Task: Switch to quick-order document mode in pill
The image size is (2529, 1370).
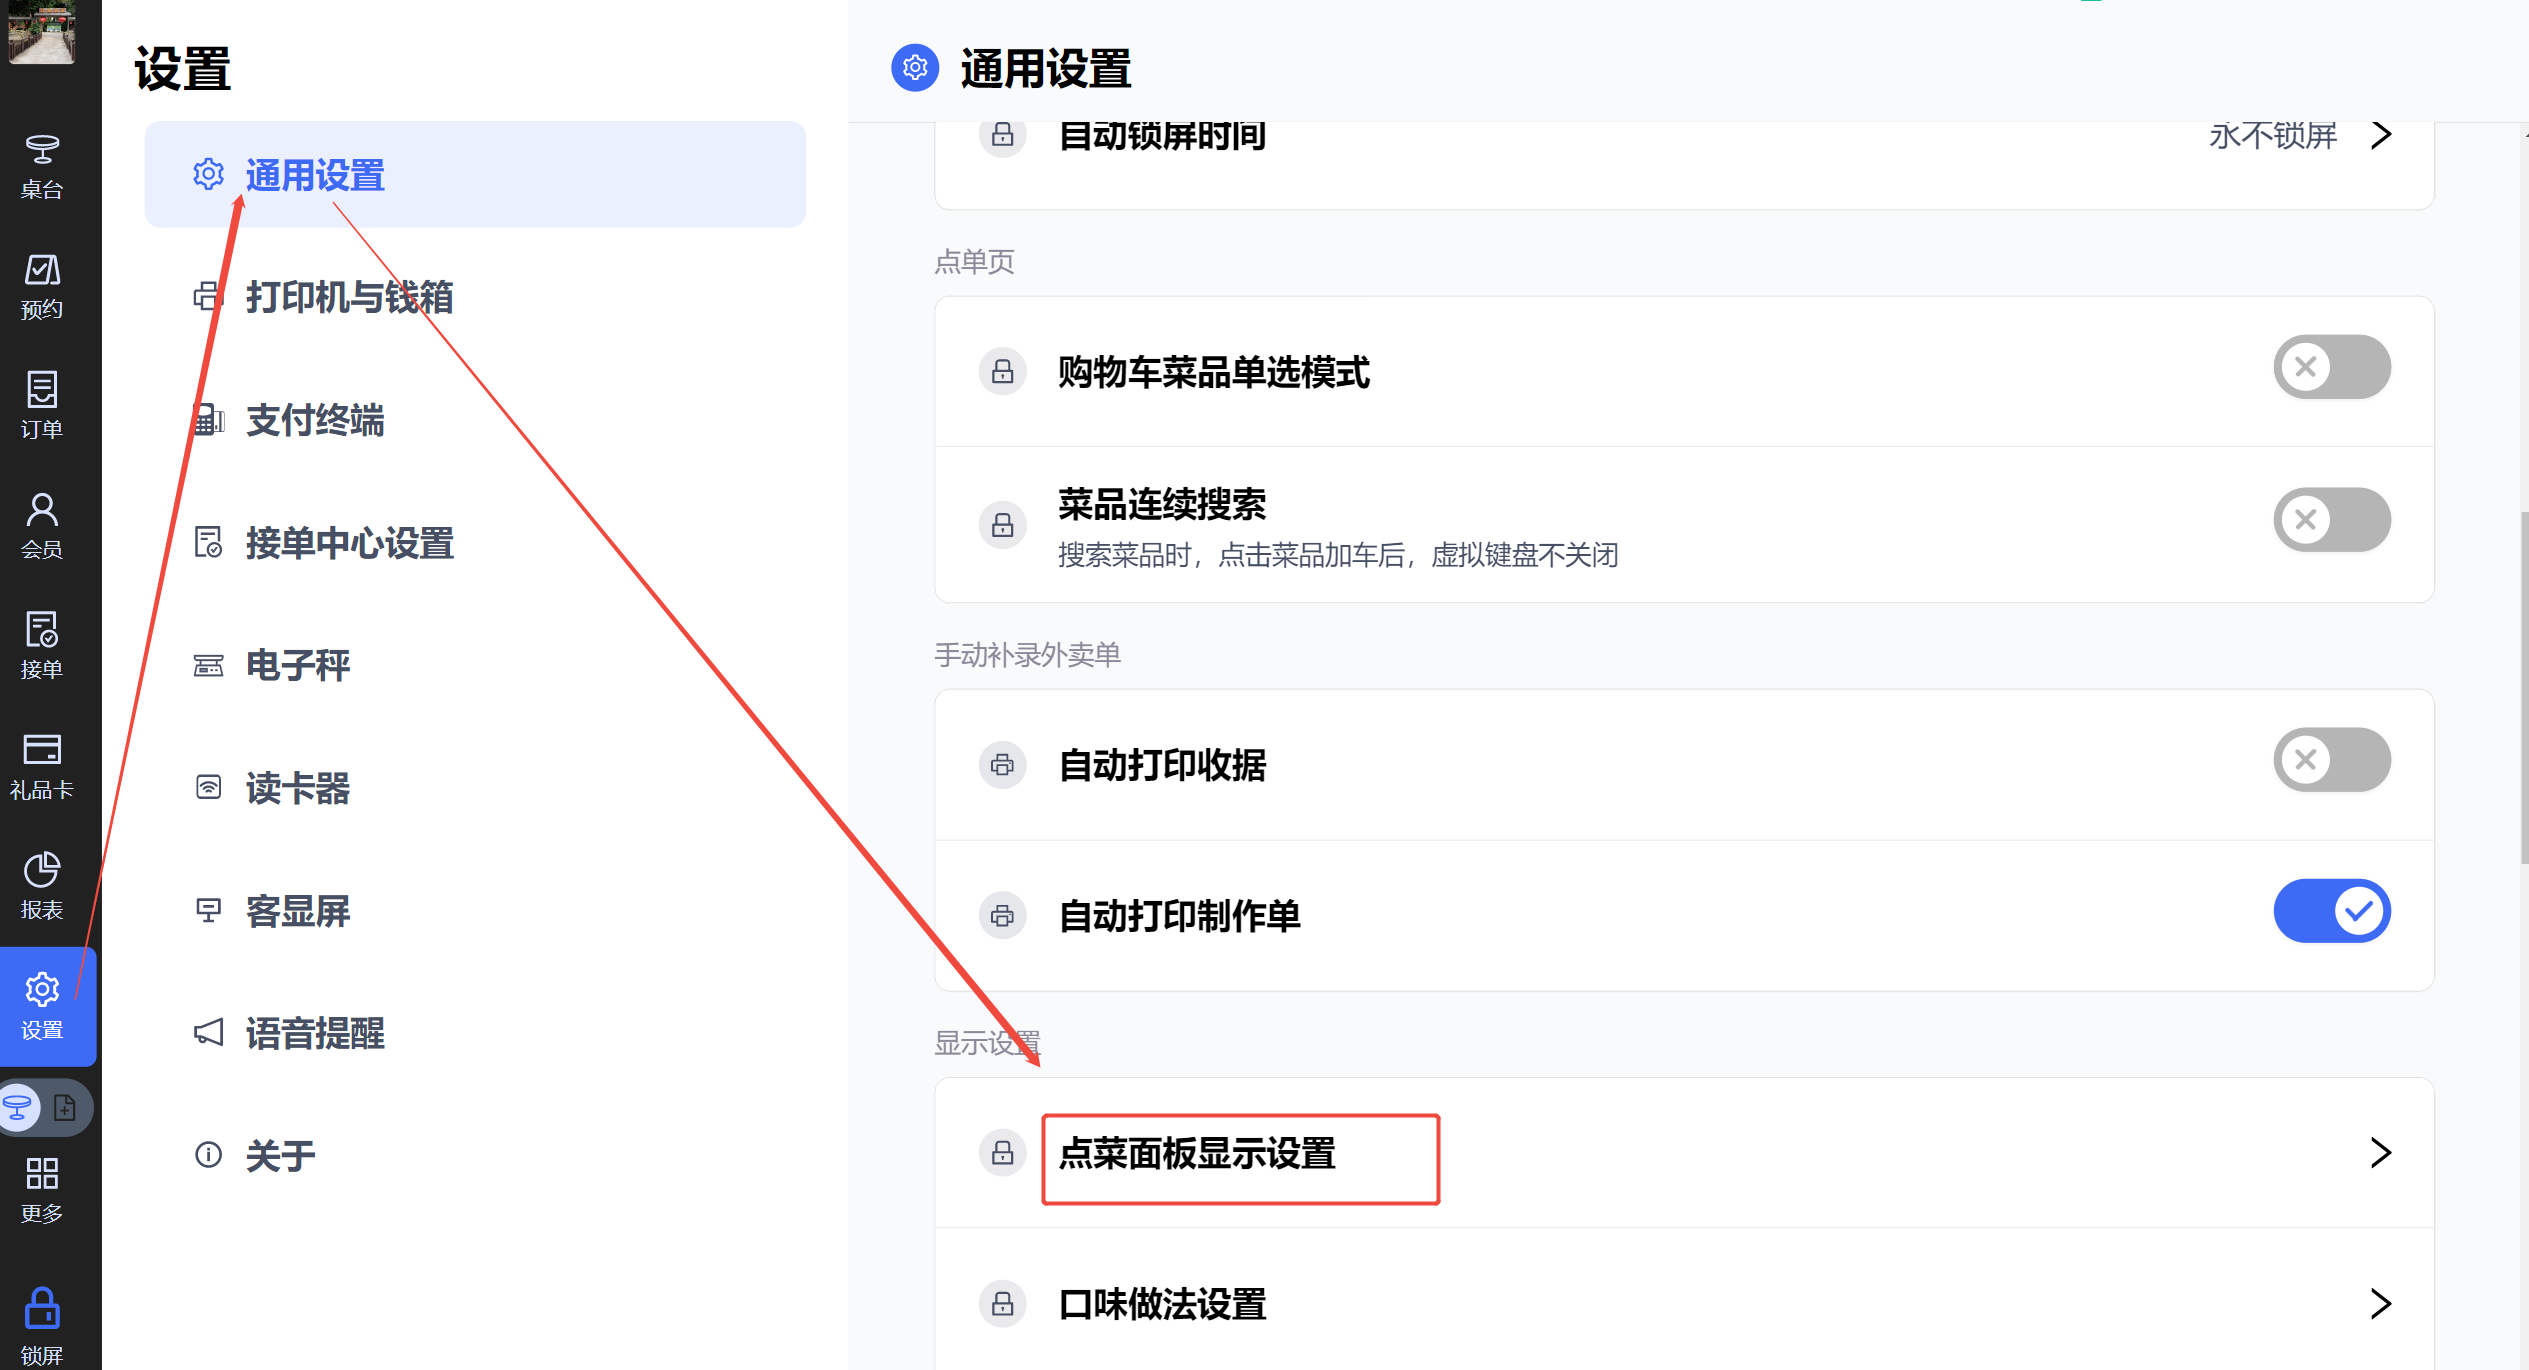Action: [x=65, y=1107]
